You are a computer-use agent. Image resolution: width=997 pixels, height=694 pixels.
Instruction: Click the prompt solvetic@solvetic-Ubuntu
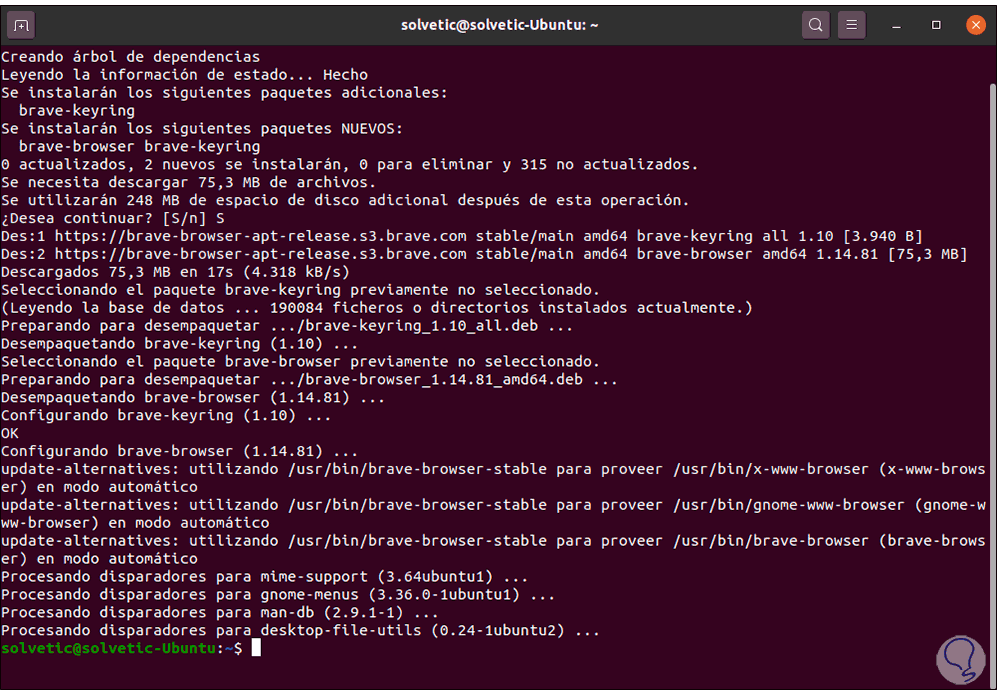pyautogui.click(x=109, y=648)
